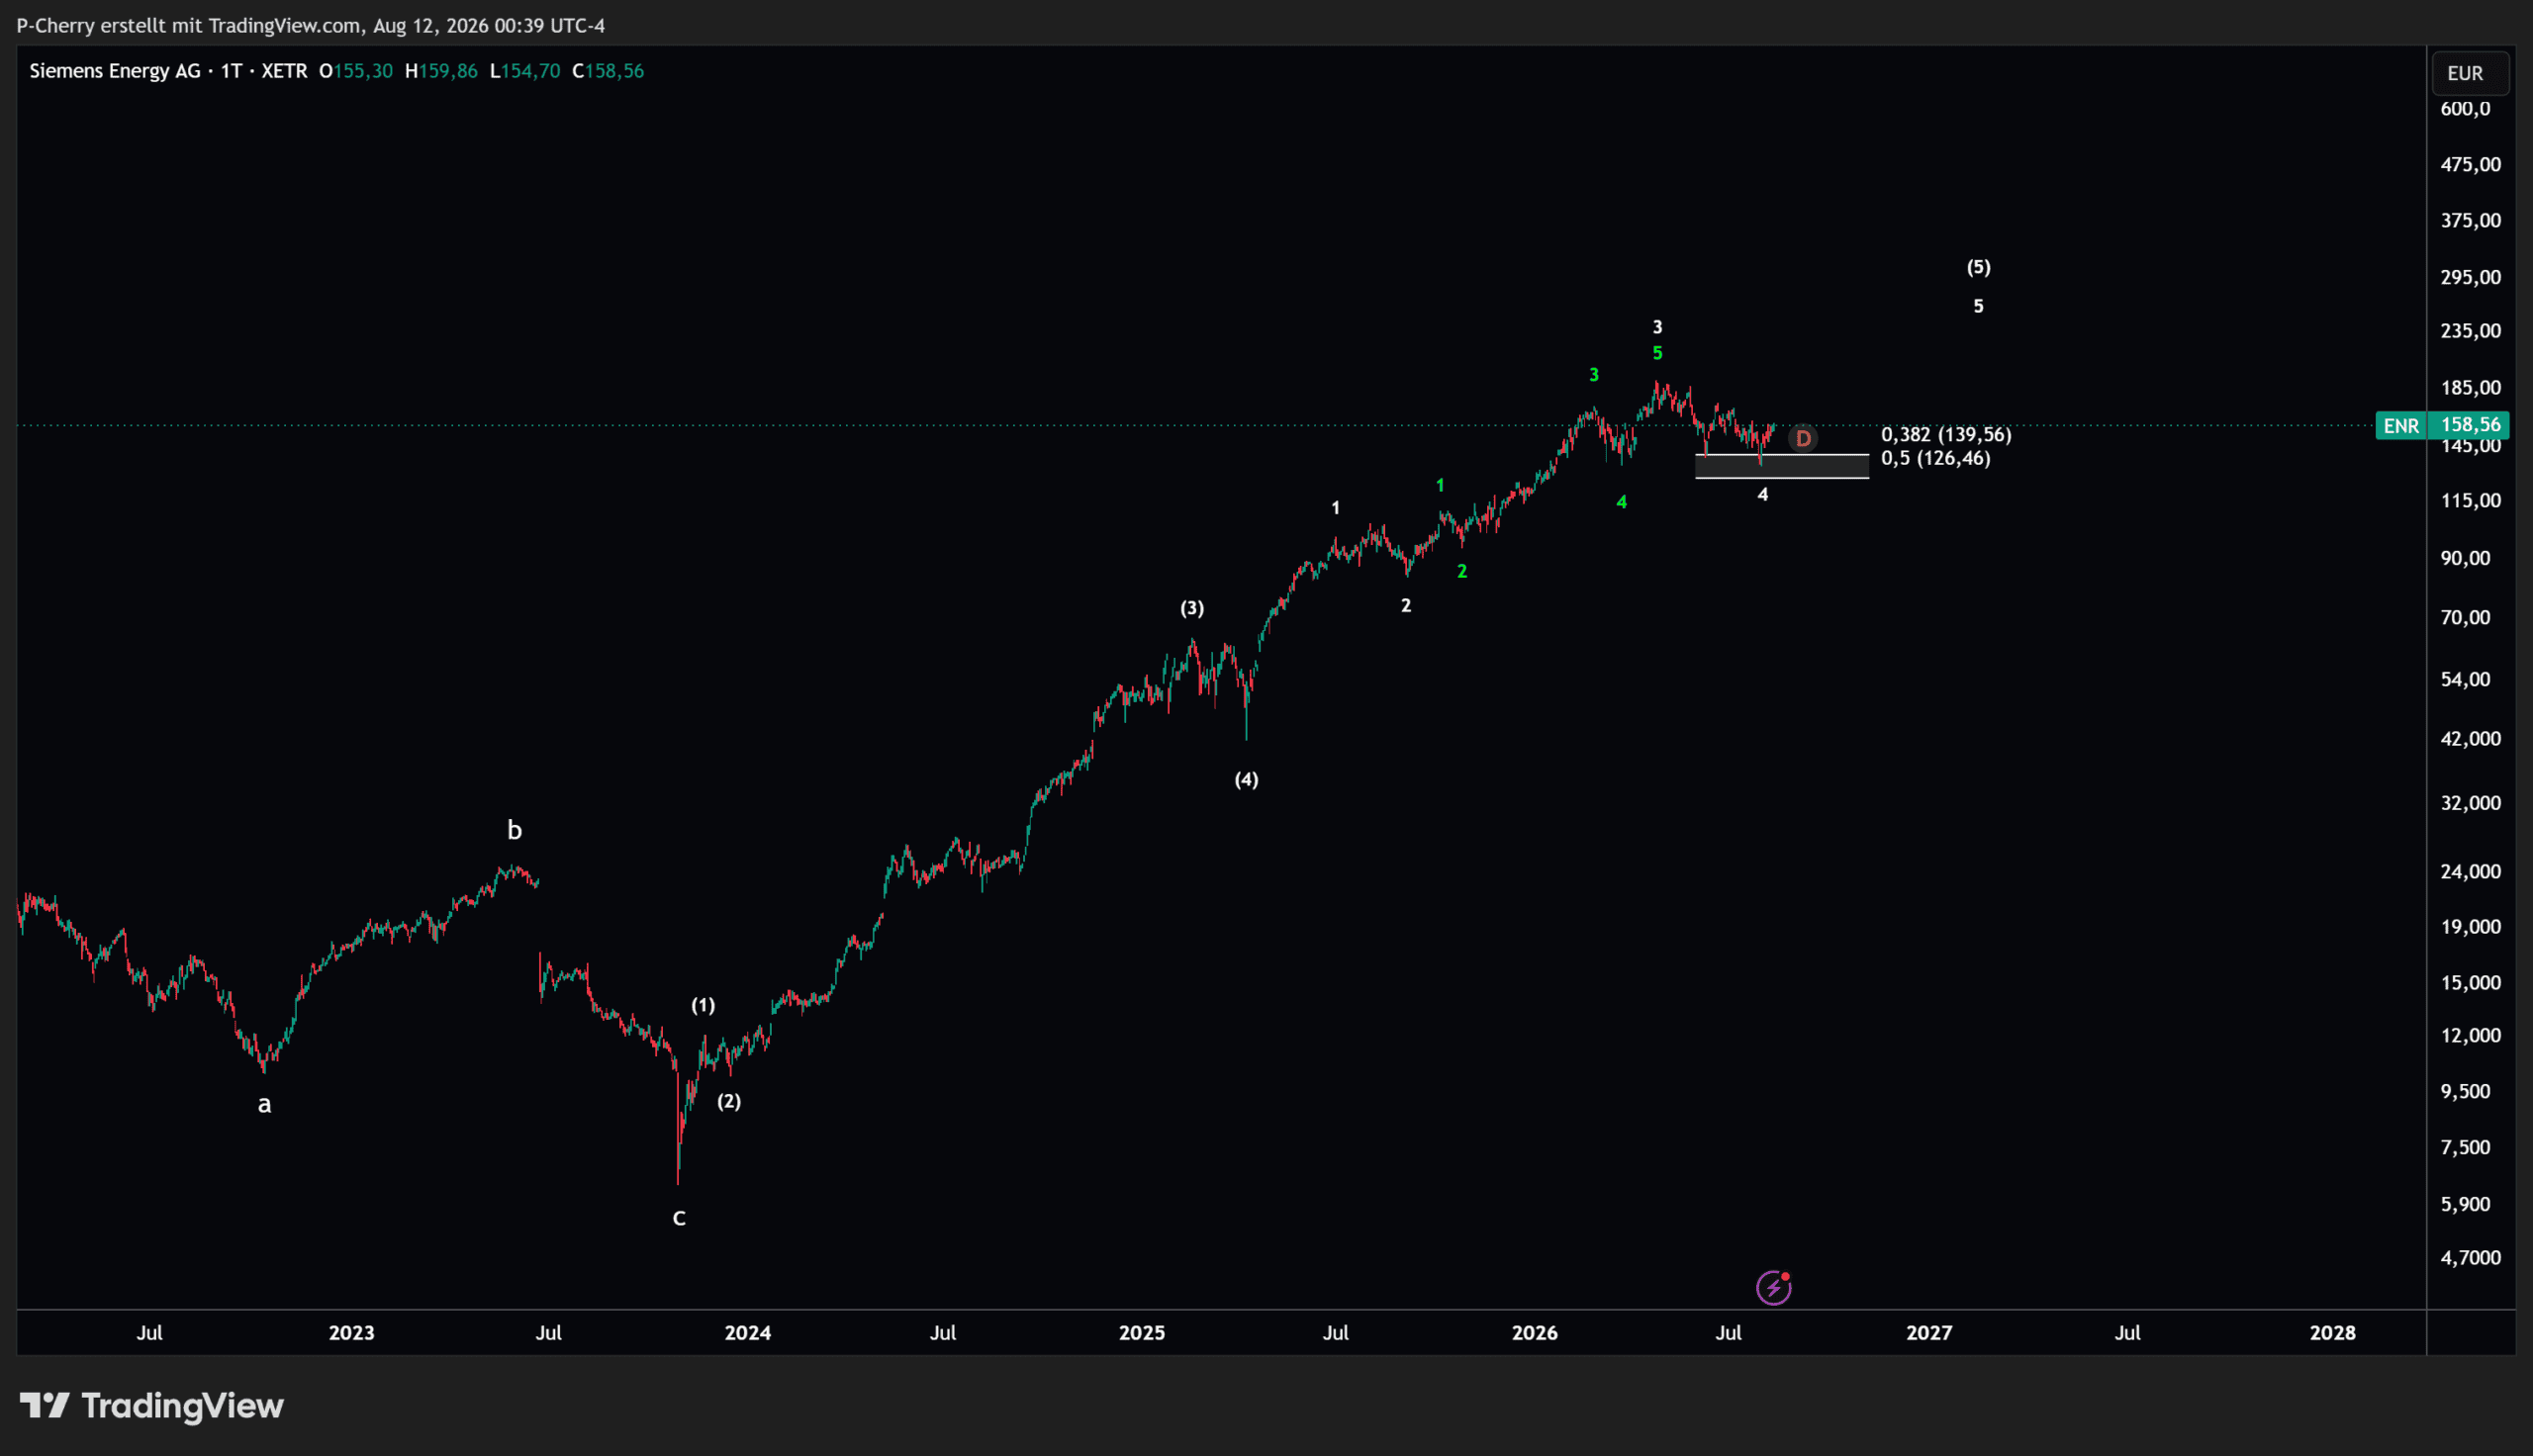Click the close value C158,56
Screen dimensions: 2533x1456
tap(608, 71)
